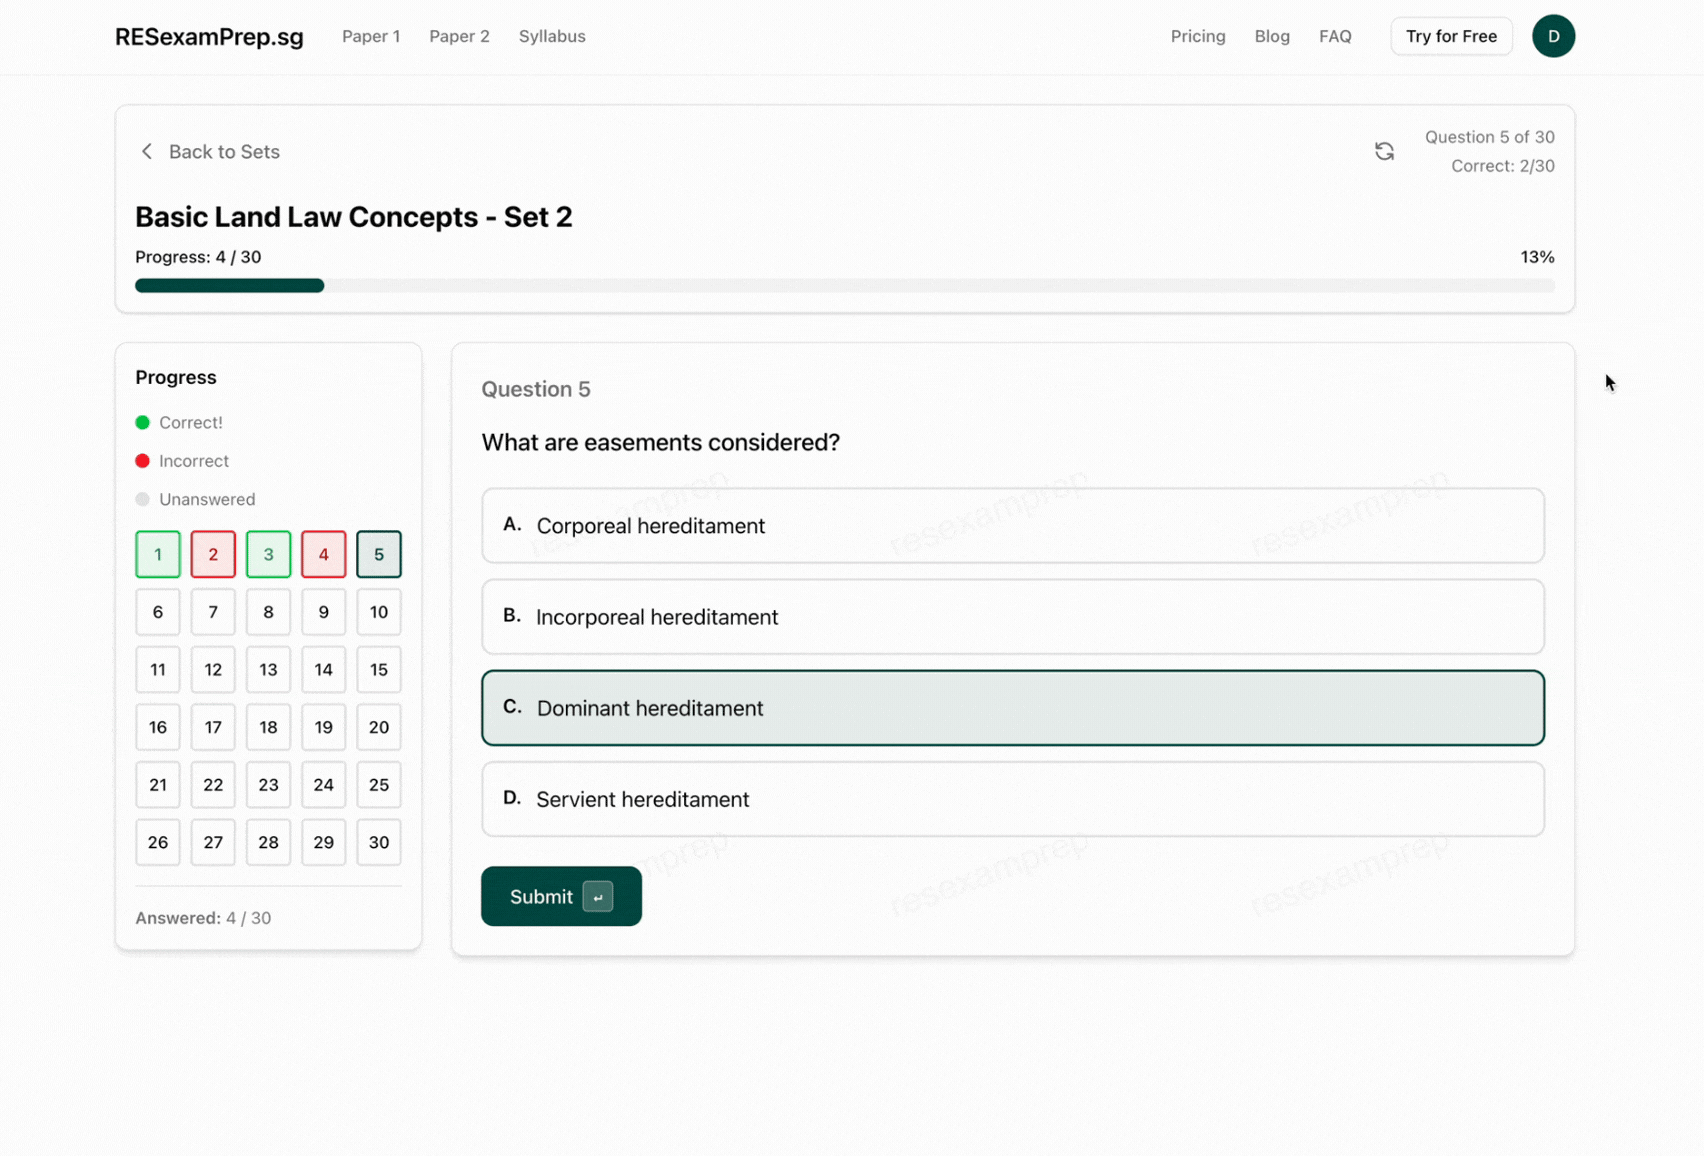Click the quiz progress bar
This screenshot has height=1156, width=1704.
(x=844, y=286)
